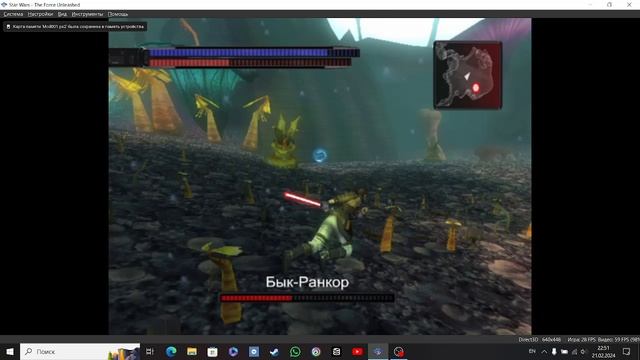Click the FPS counter in status bar
The image size is (640, 360).
pos(603,339)
